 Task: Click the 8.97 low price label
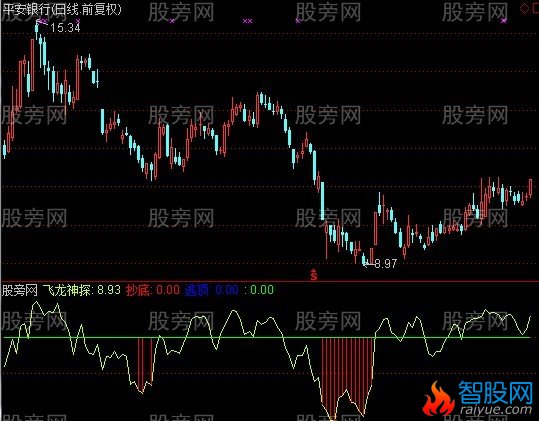[x=386, y=264]
